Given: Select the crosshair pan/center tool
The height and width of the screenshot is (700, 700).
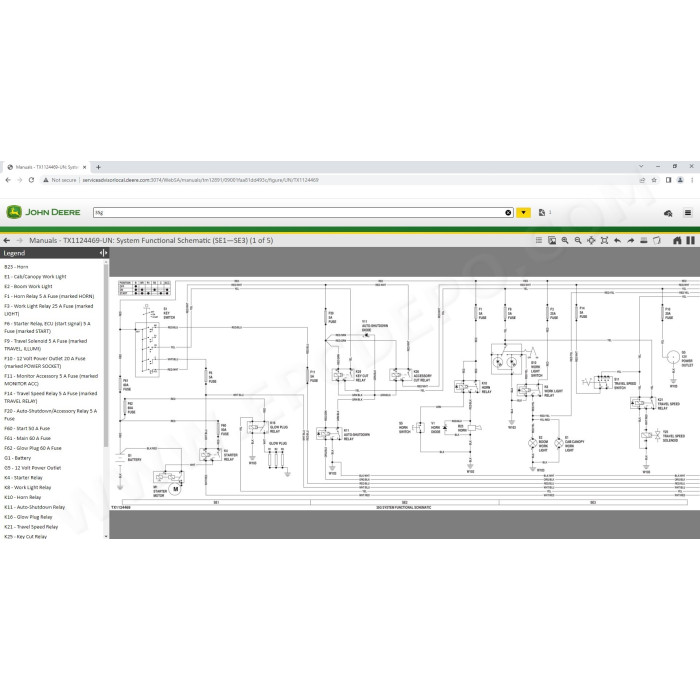Looking at the screenshot, I should (x=591, y=240).
